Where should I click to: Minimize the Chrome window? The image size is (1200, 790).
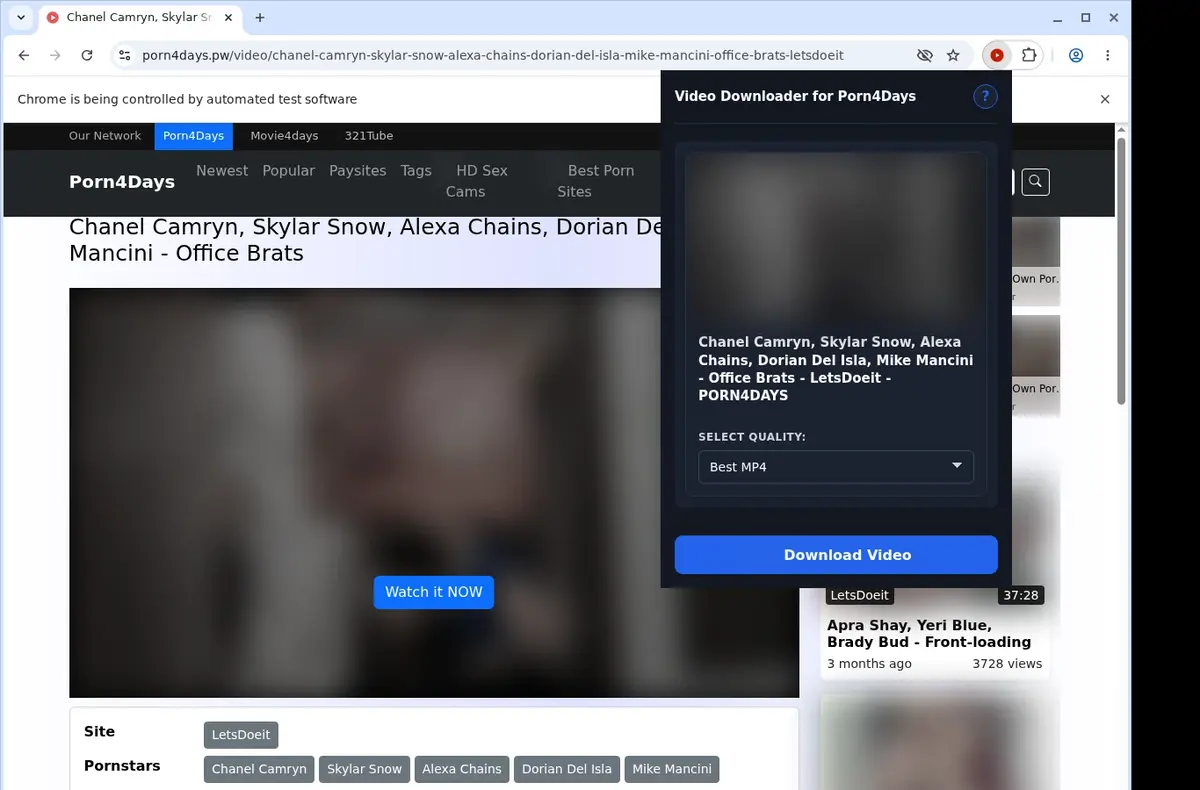1059,18
